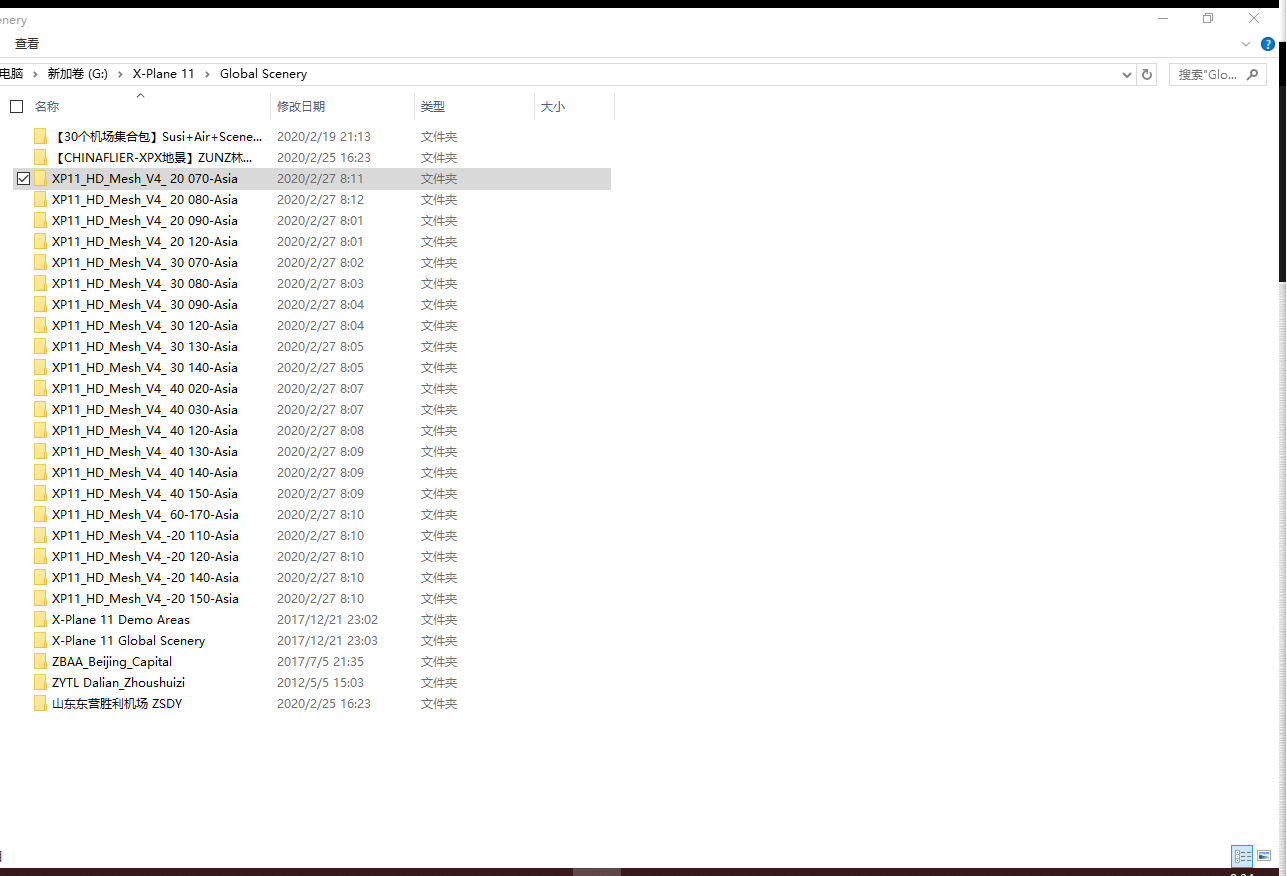Click date 2012/5/5 15:03 cell

click(320, 682)
